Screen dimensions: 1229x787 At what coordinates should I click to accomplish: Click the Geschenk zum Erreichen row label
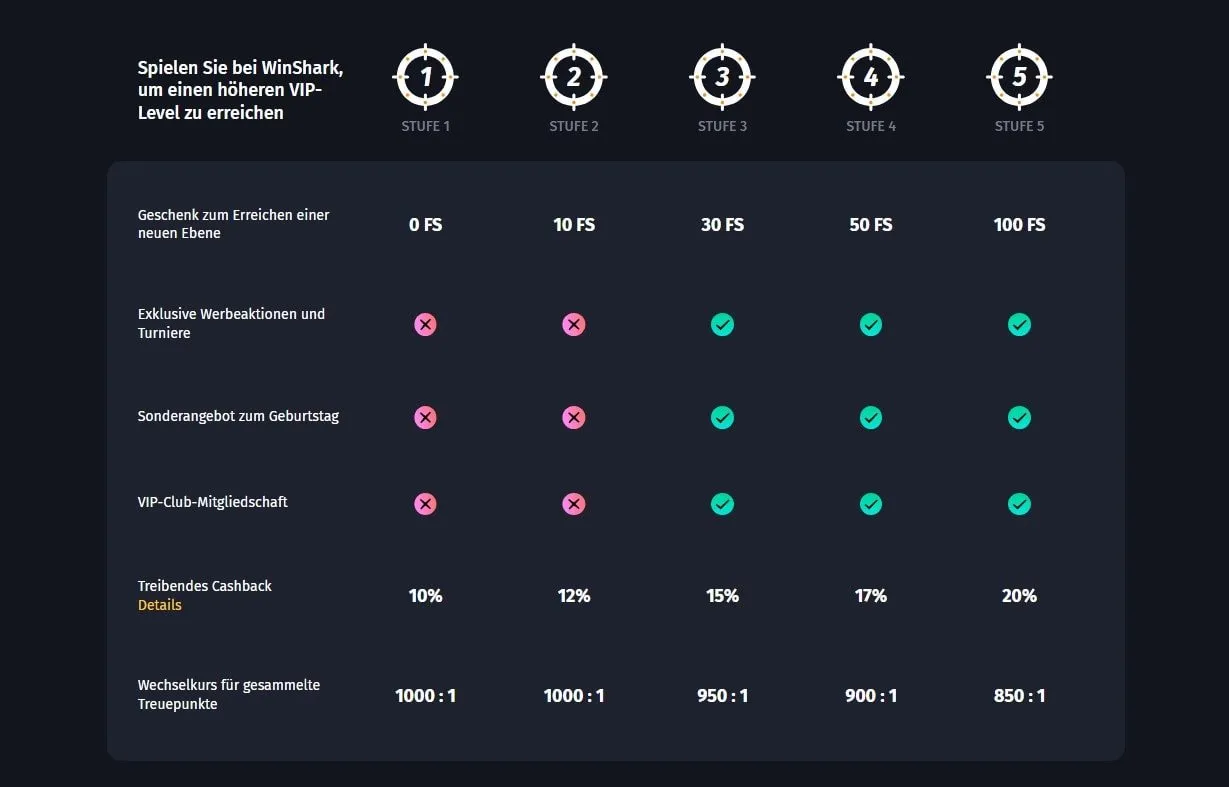tap(234, 224)
